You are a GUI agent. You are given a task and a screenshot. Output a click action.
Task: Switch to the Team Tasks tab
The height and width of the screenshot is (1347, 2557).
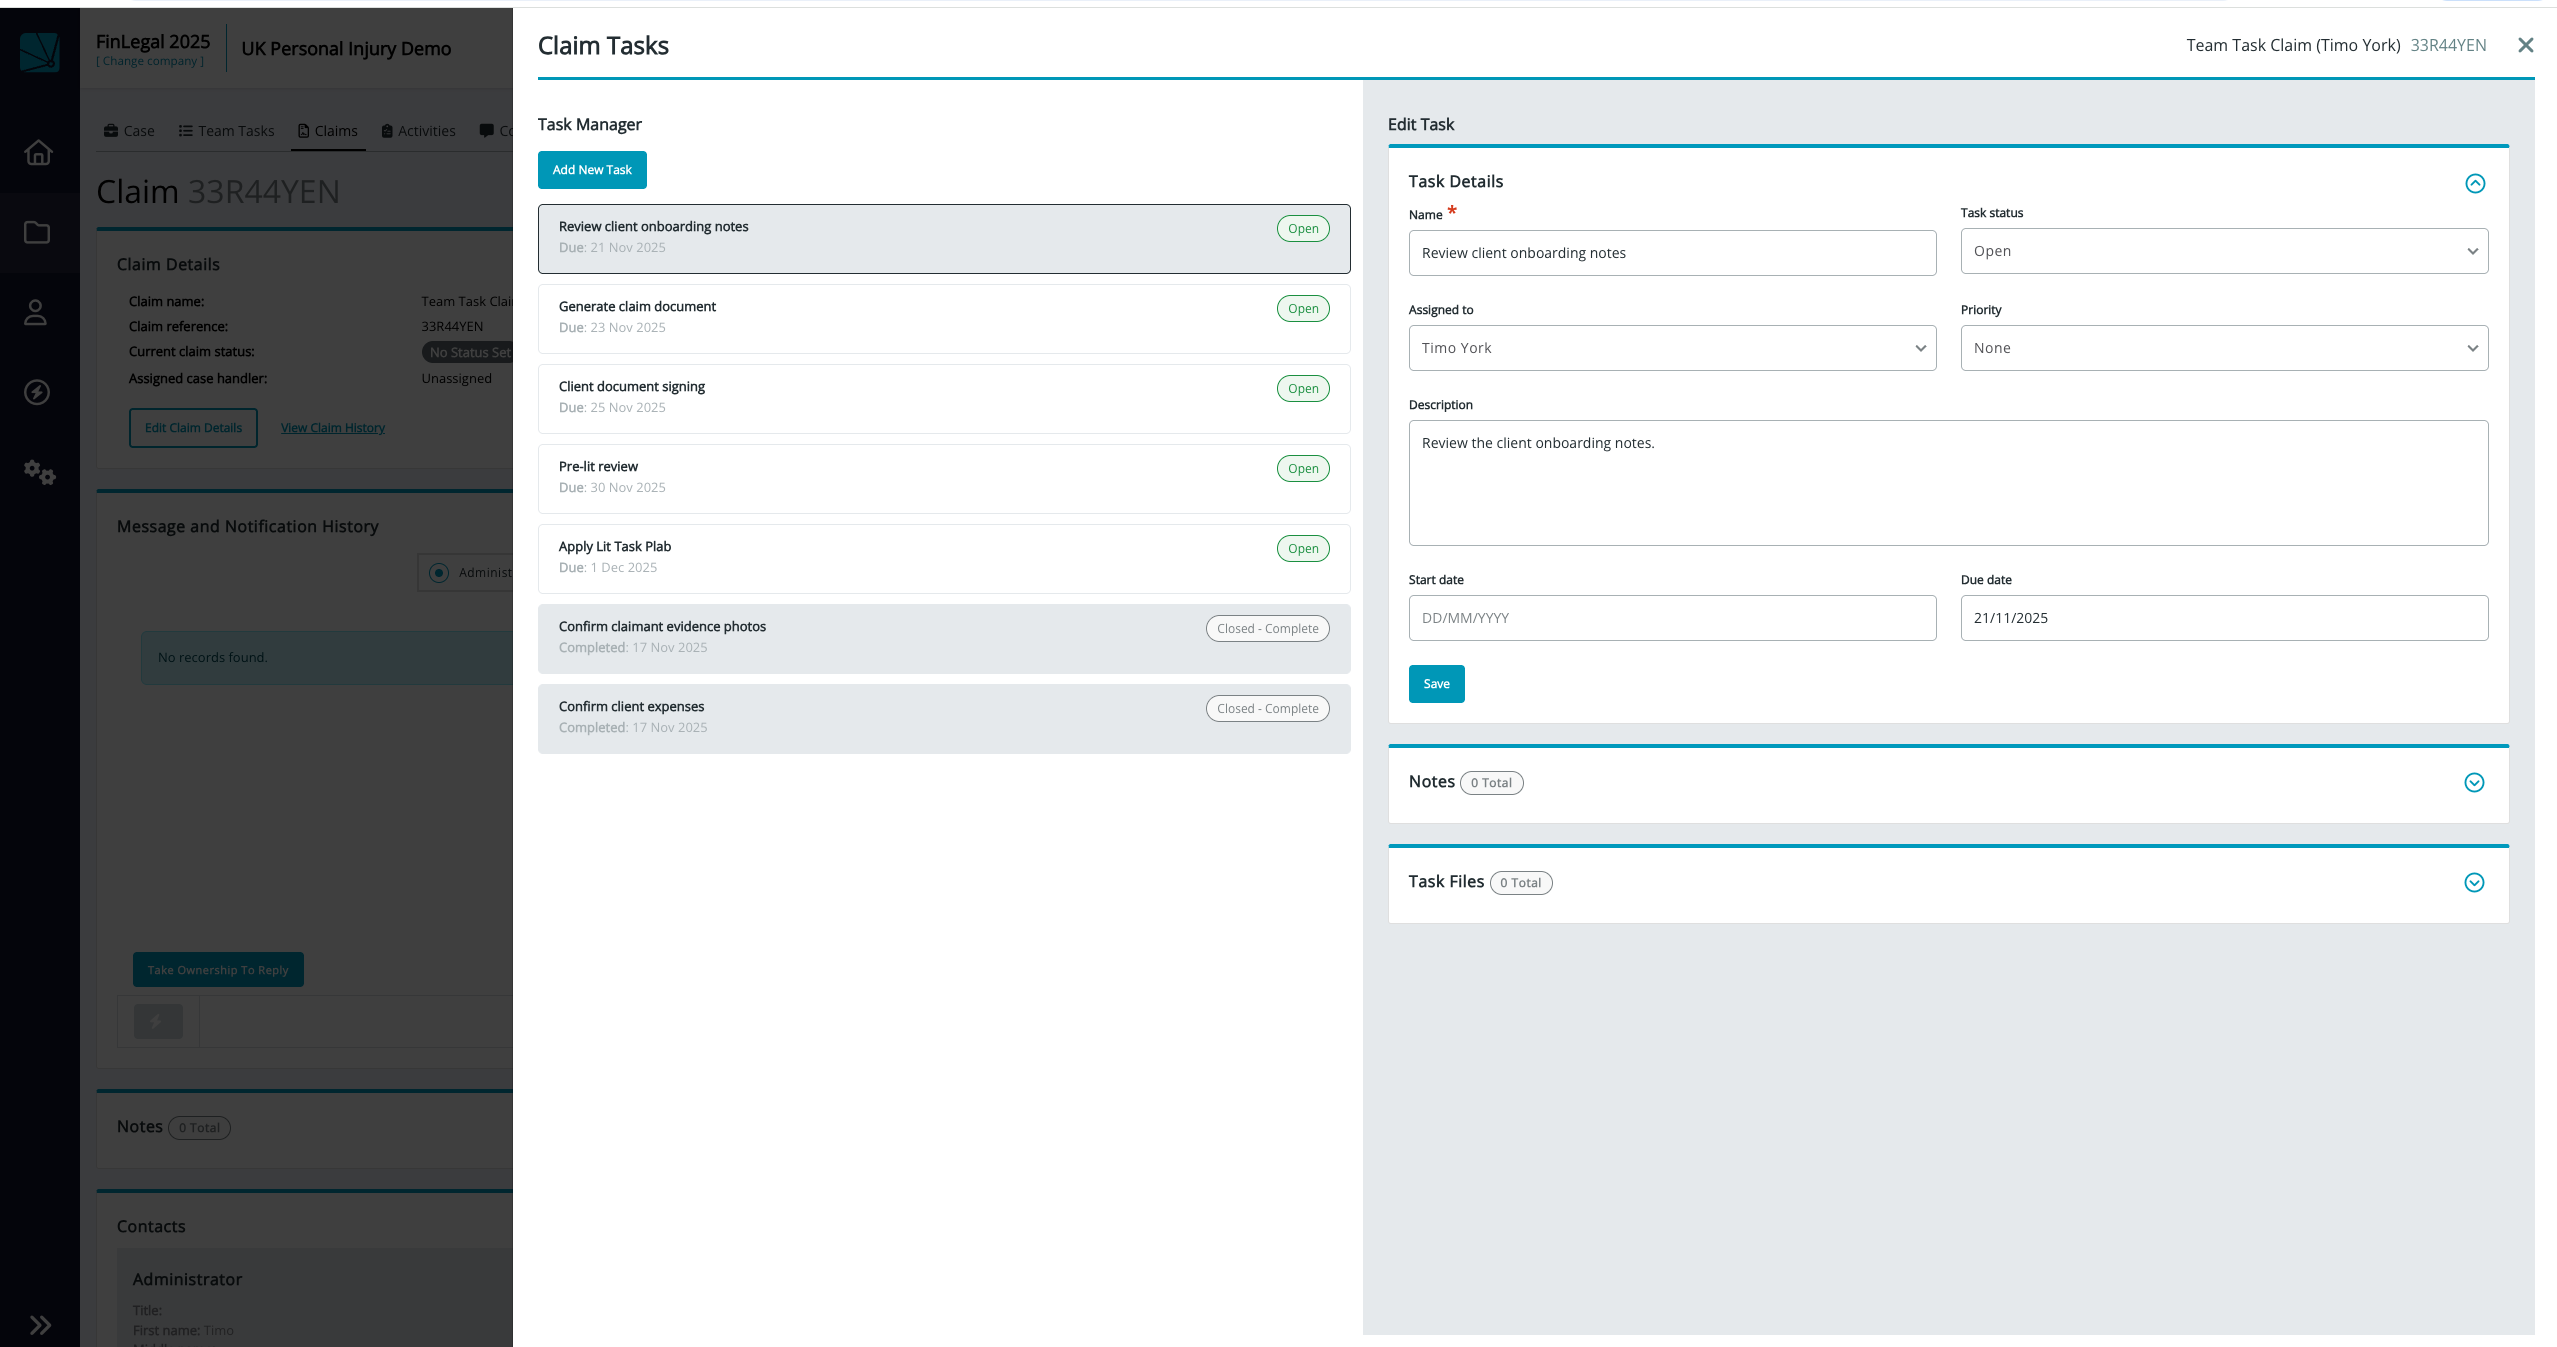pos(226,130)
